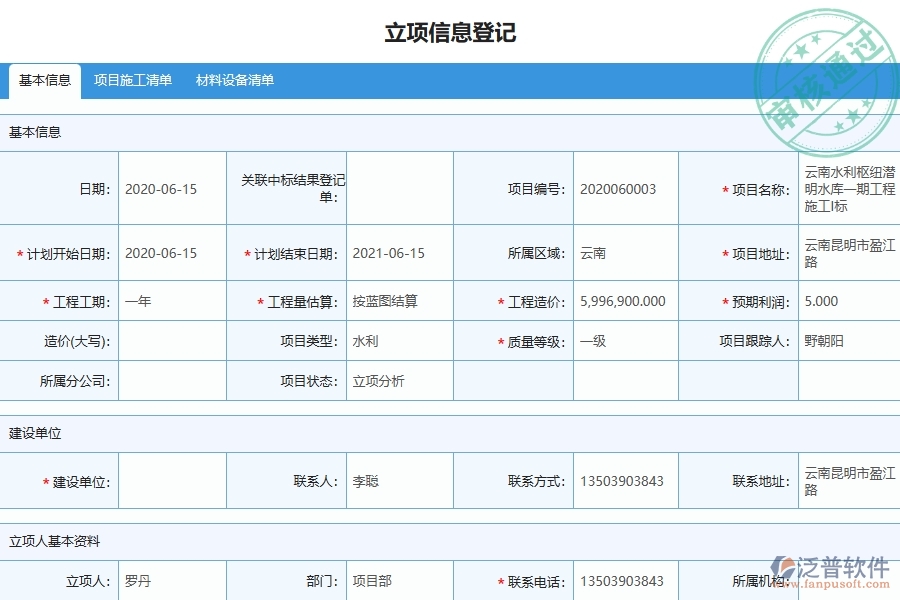
Task: Click the 所属区域 field showing 云南
Action: 620,253
